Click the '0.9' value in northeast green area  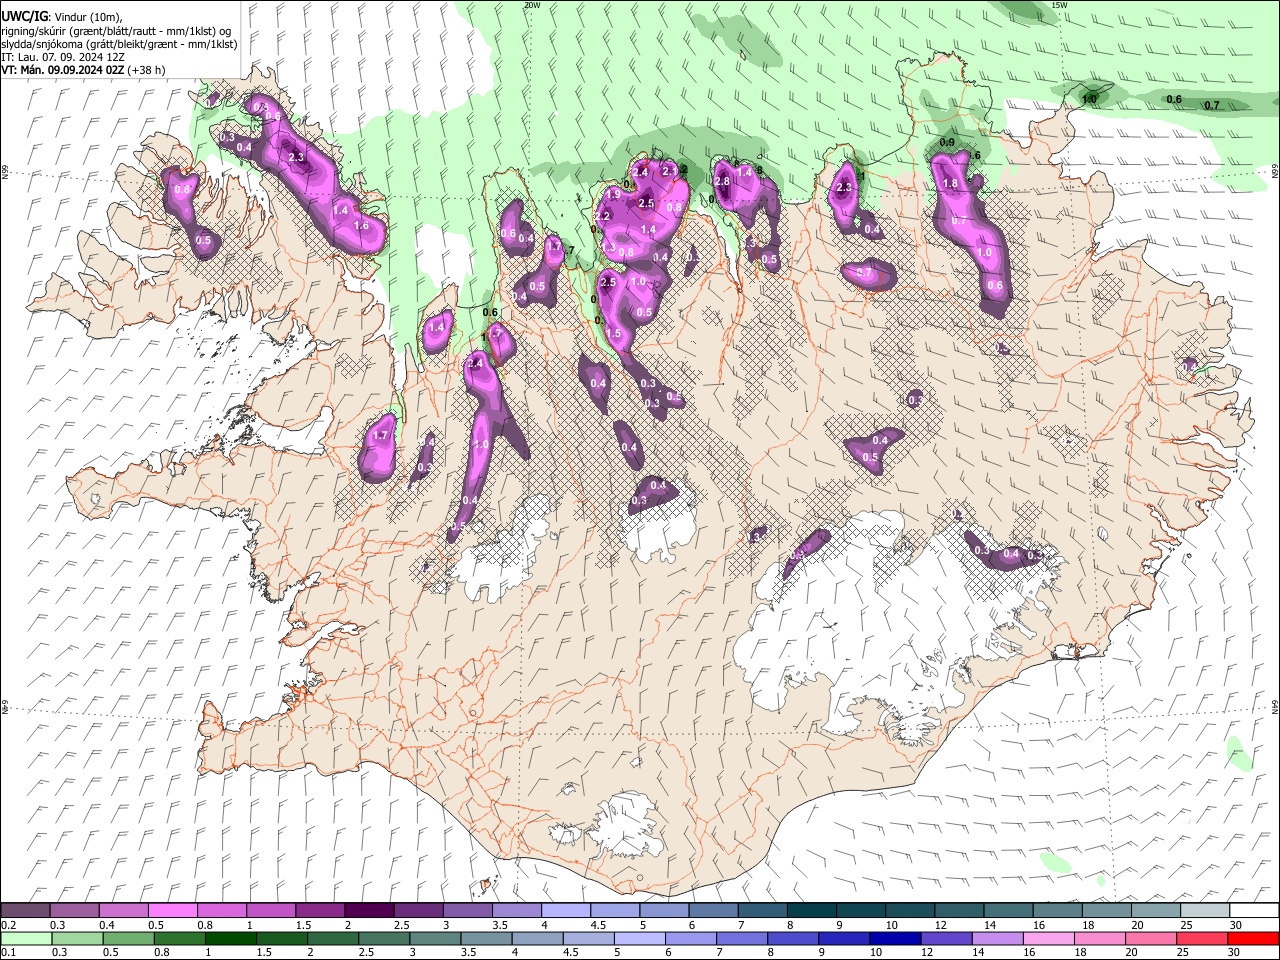(x=947, y=143)
